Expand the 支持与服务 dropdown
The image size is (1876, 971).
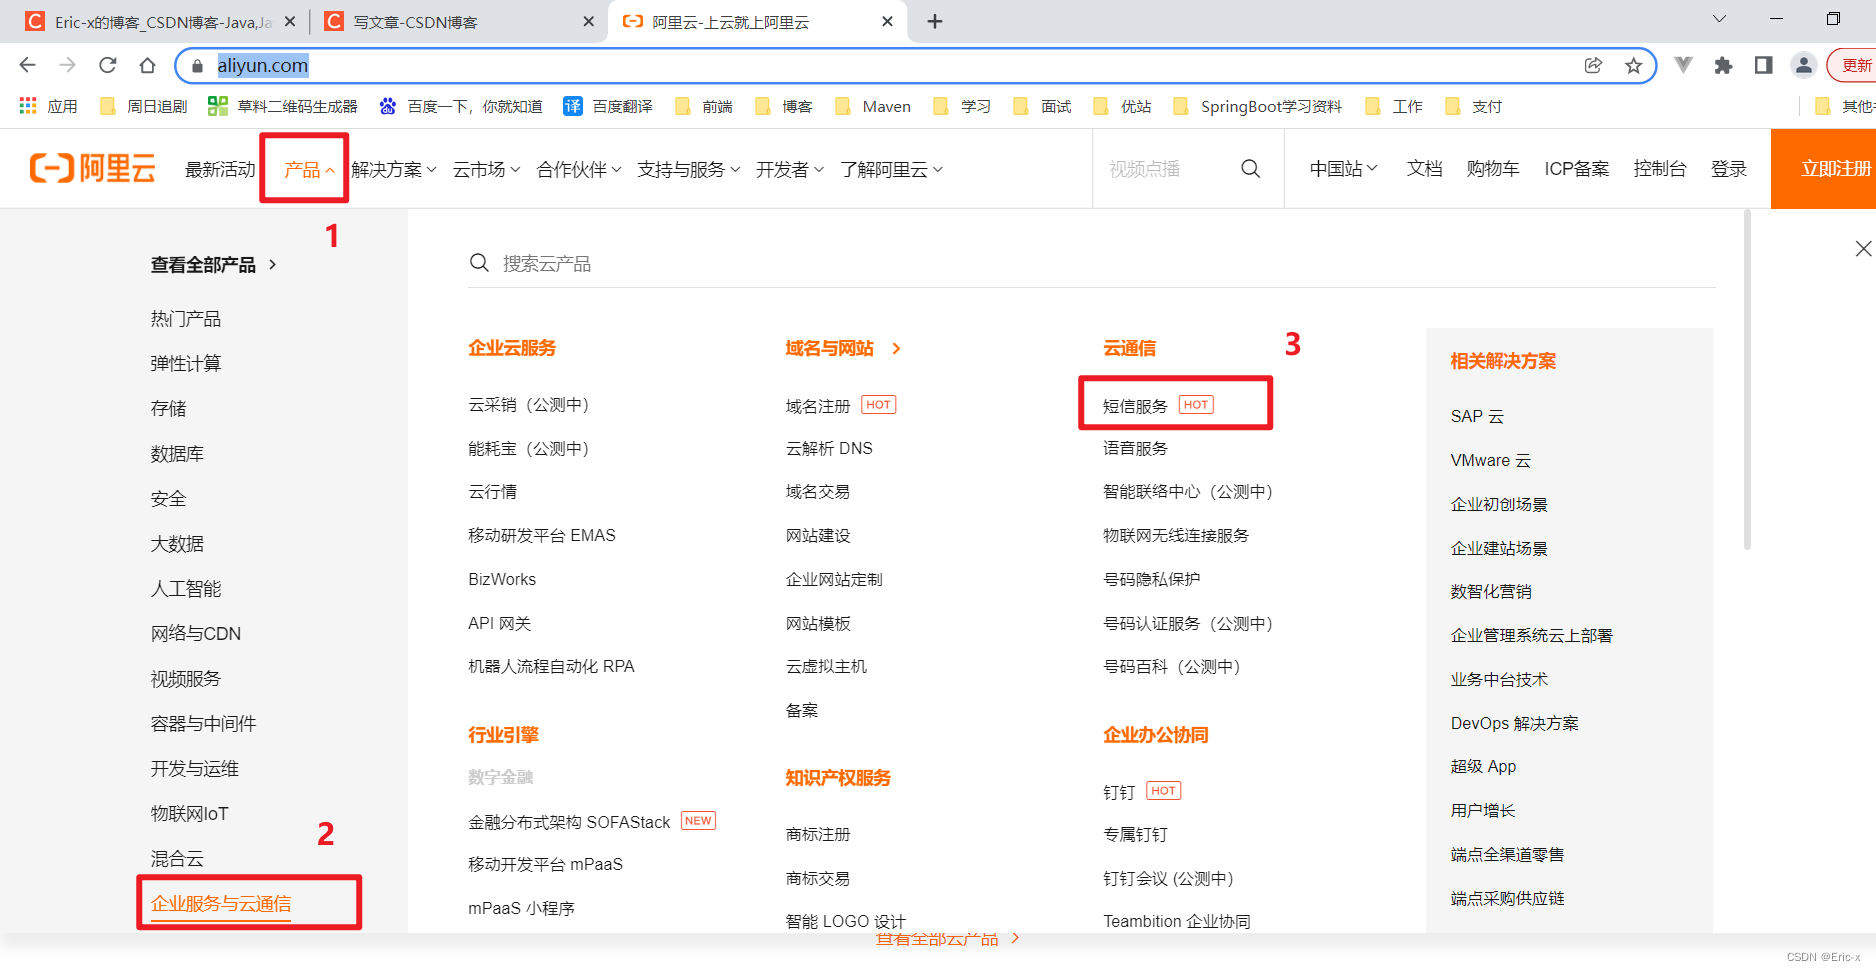(x=689, y=169)
